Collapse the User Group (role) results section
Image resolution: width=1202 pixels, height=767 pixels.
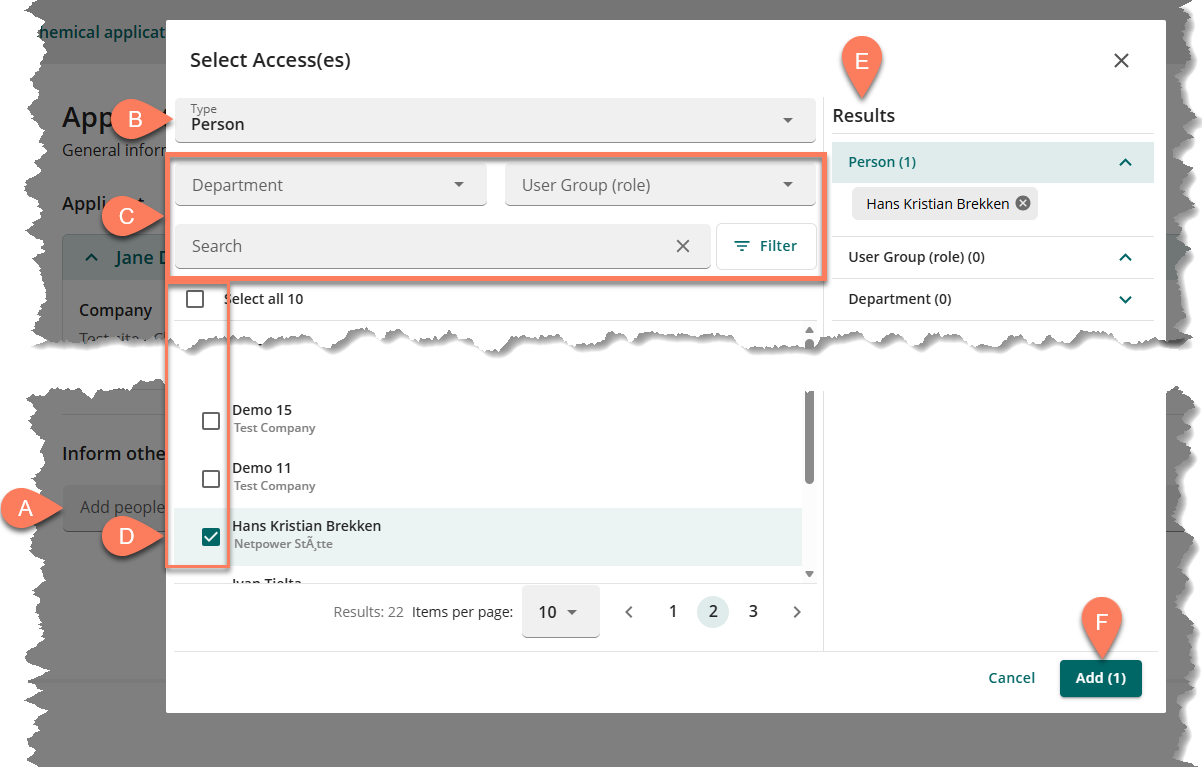pyautogui.click(x=1125, y=257)
